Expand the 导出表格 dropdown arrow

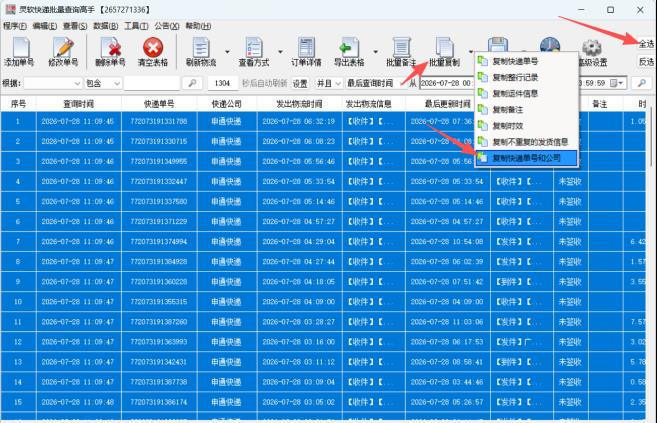tap(375, 52)
